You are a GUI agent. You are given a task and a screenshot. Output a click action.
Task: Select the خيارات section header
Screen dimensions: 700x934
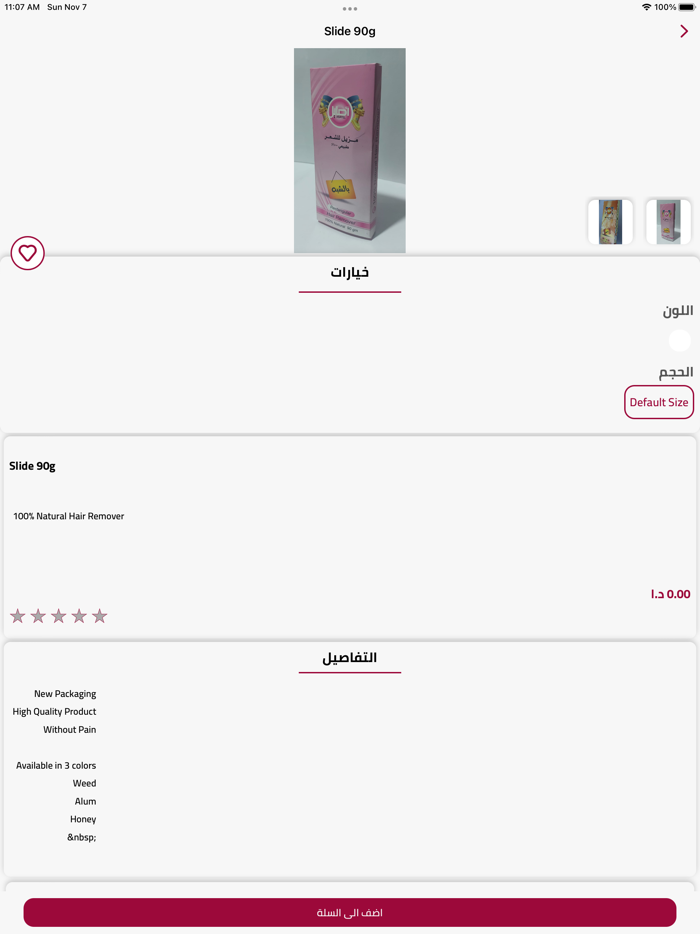[350, 272]
